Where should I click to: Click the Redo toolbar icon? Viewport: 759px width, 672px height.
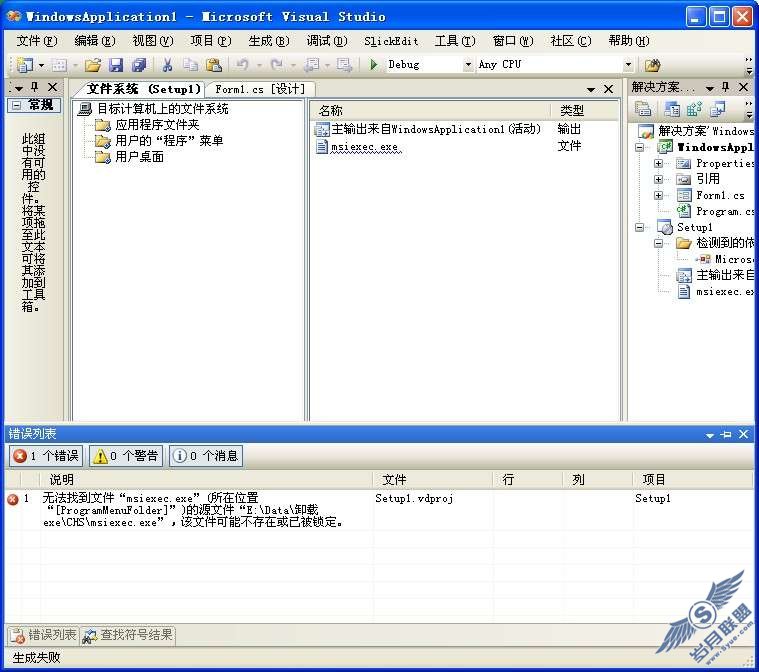point(276,64)
